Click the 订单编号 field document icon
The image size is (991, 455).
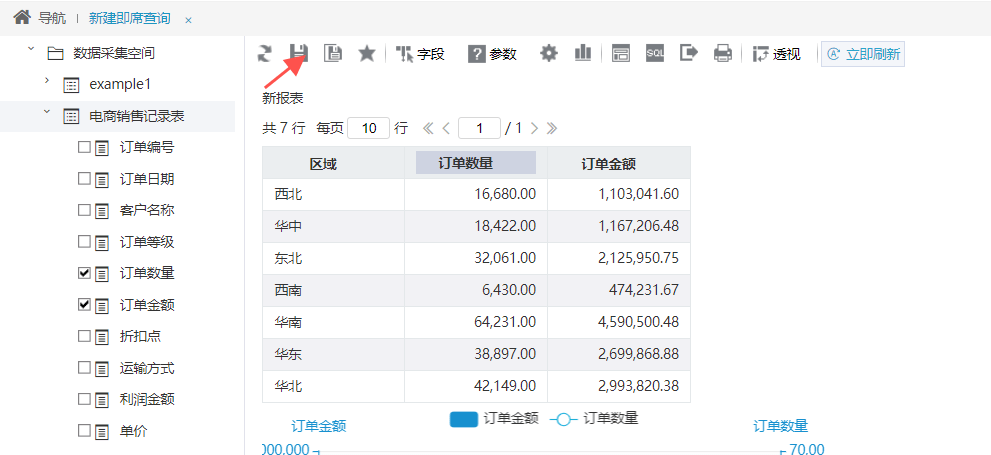(x=102, y=149)
